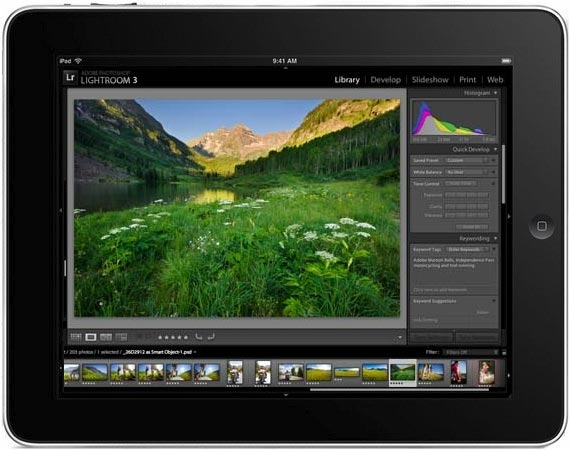570x450 pixels.
Task: Switch to Survey view icon
Action: click(x=121, y=337)
